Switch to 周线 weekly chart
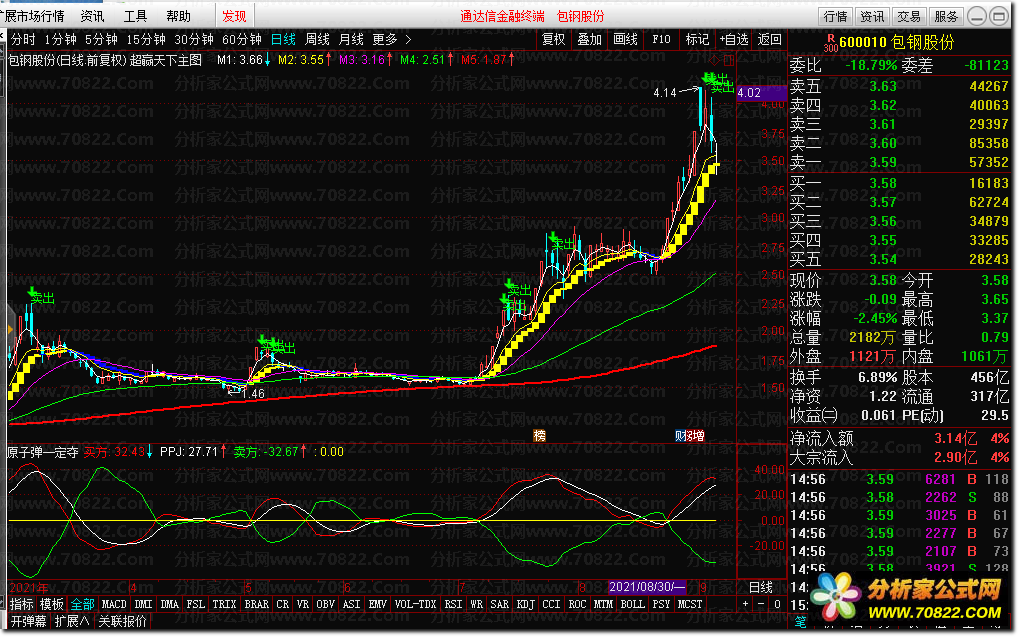 coord(317,40)
